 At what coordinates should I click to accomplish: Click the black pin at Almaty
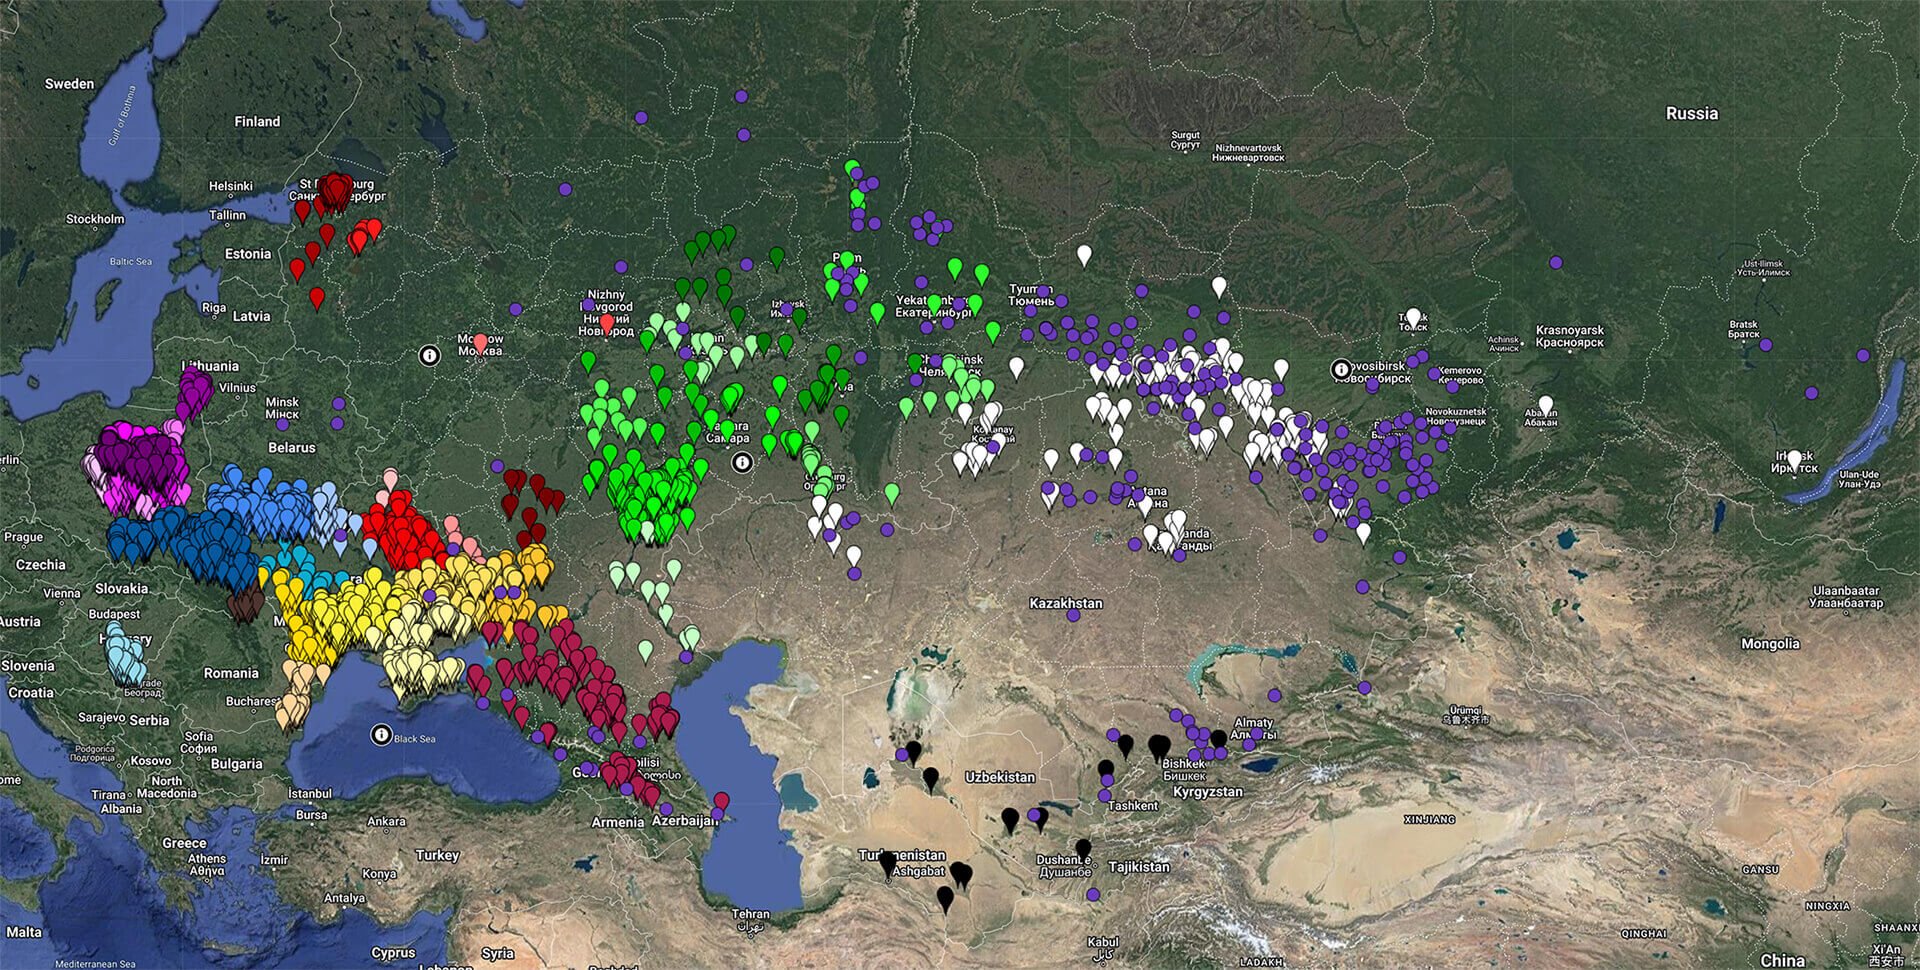(1218, 740)
